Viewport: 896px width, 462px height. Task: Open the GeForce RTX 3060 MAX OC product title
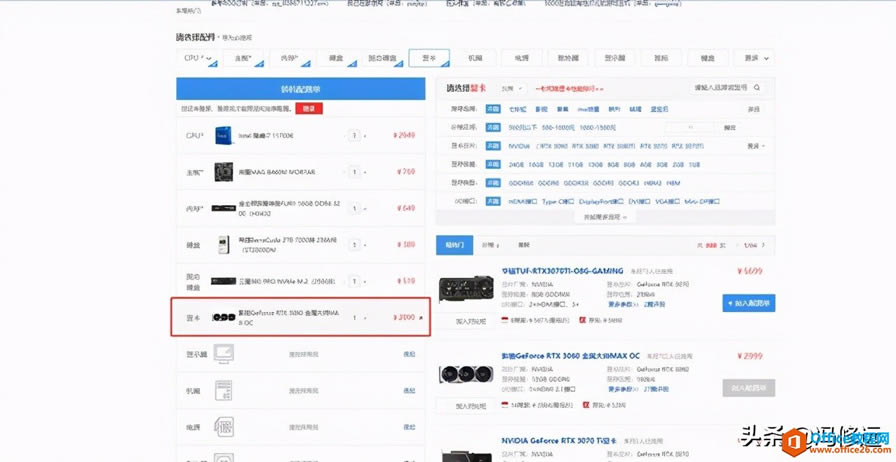click(570, 356)
